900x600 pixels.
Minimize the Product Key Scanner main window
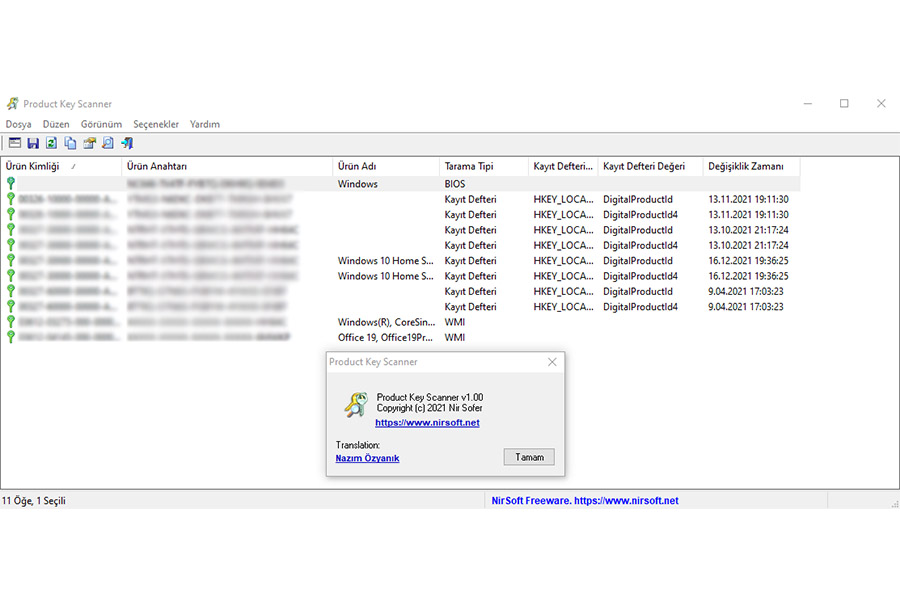808,103
